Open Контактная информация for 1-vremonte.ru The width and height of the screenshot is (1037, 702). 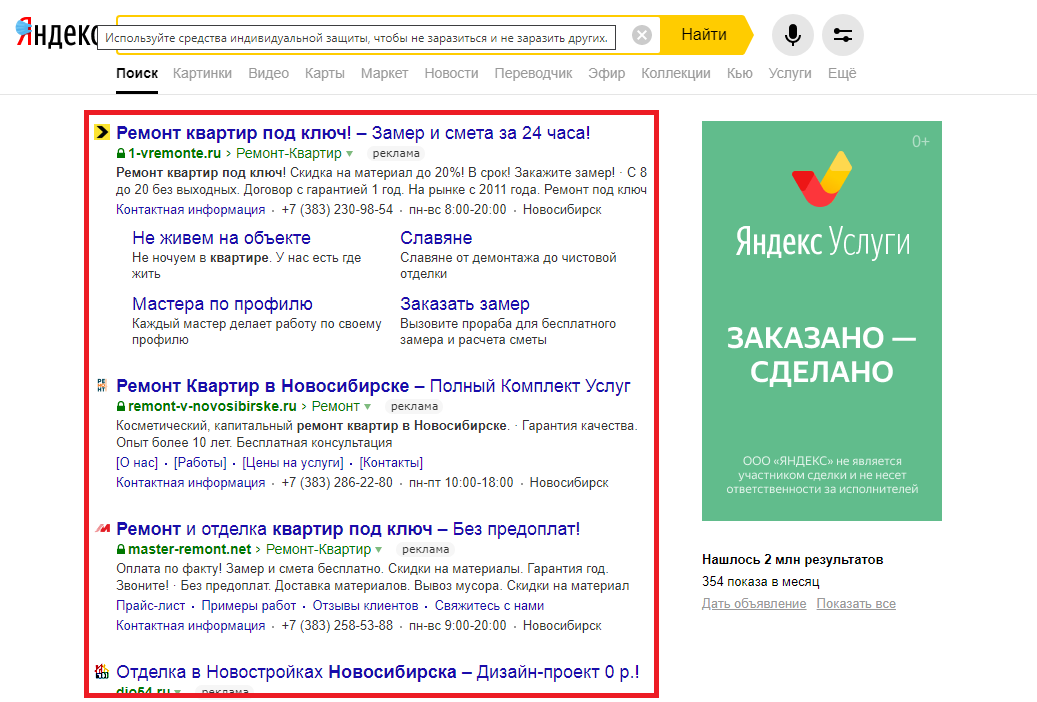coord(190,210)
